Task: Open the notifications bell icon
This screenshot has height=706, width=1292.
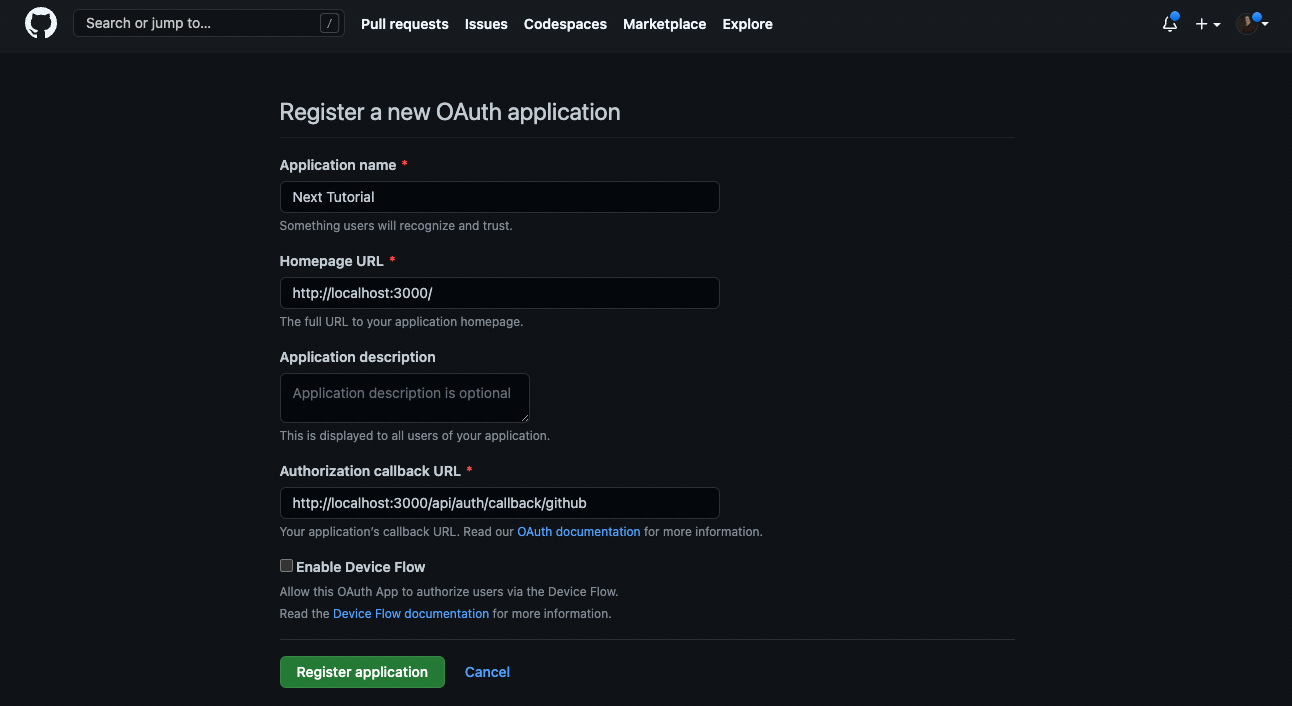Action: [1169, 23]
